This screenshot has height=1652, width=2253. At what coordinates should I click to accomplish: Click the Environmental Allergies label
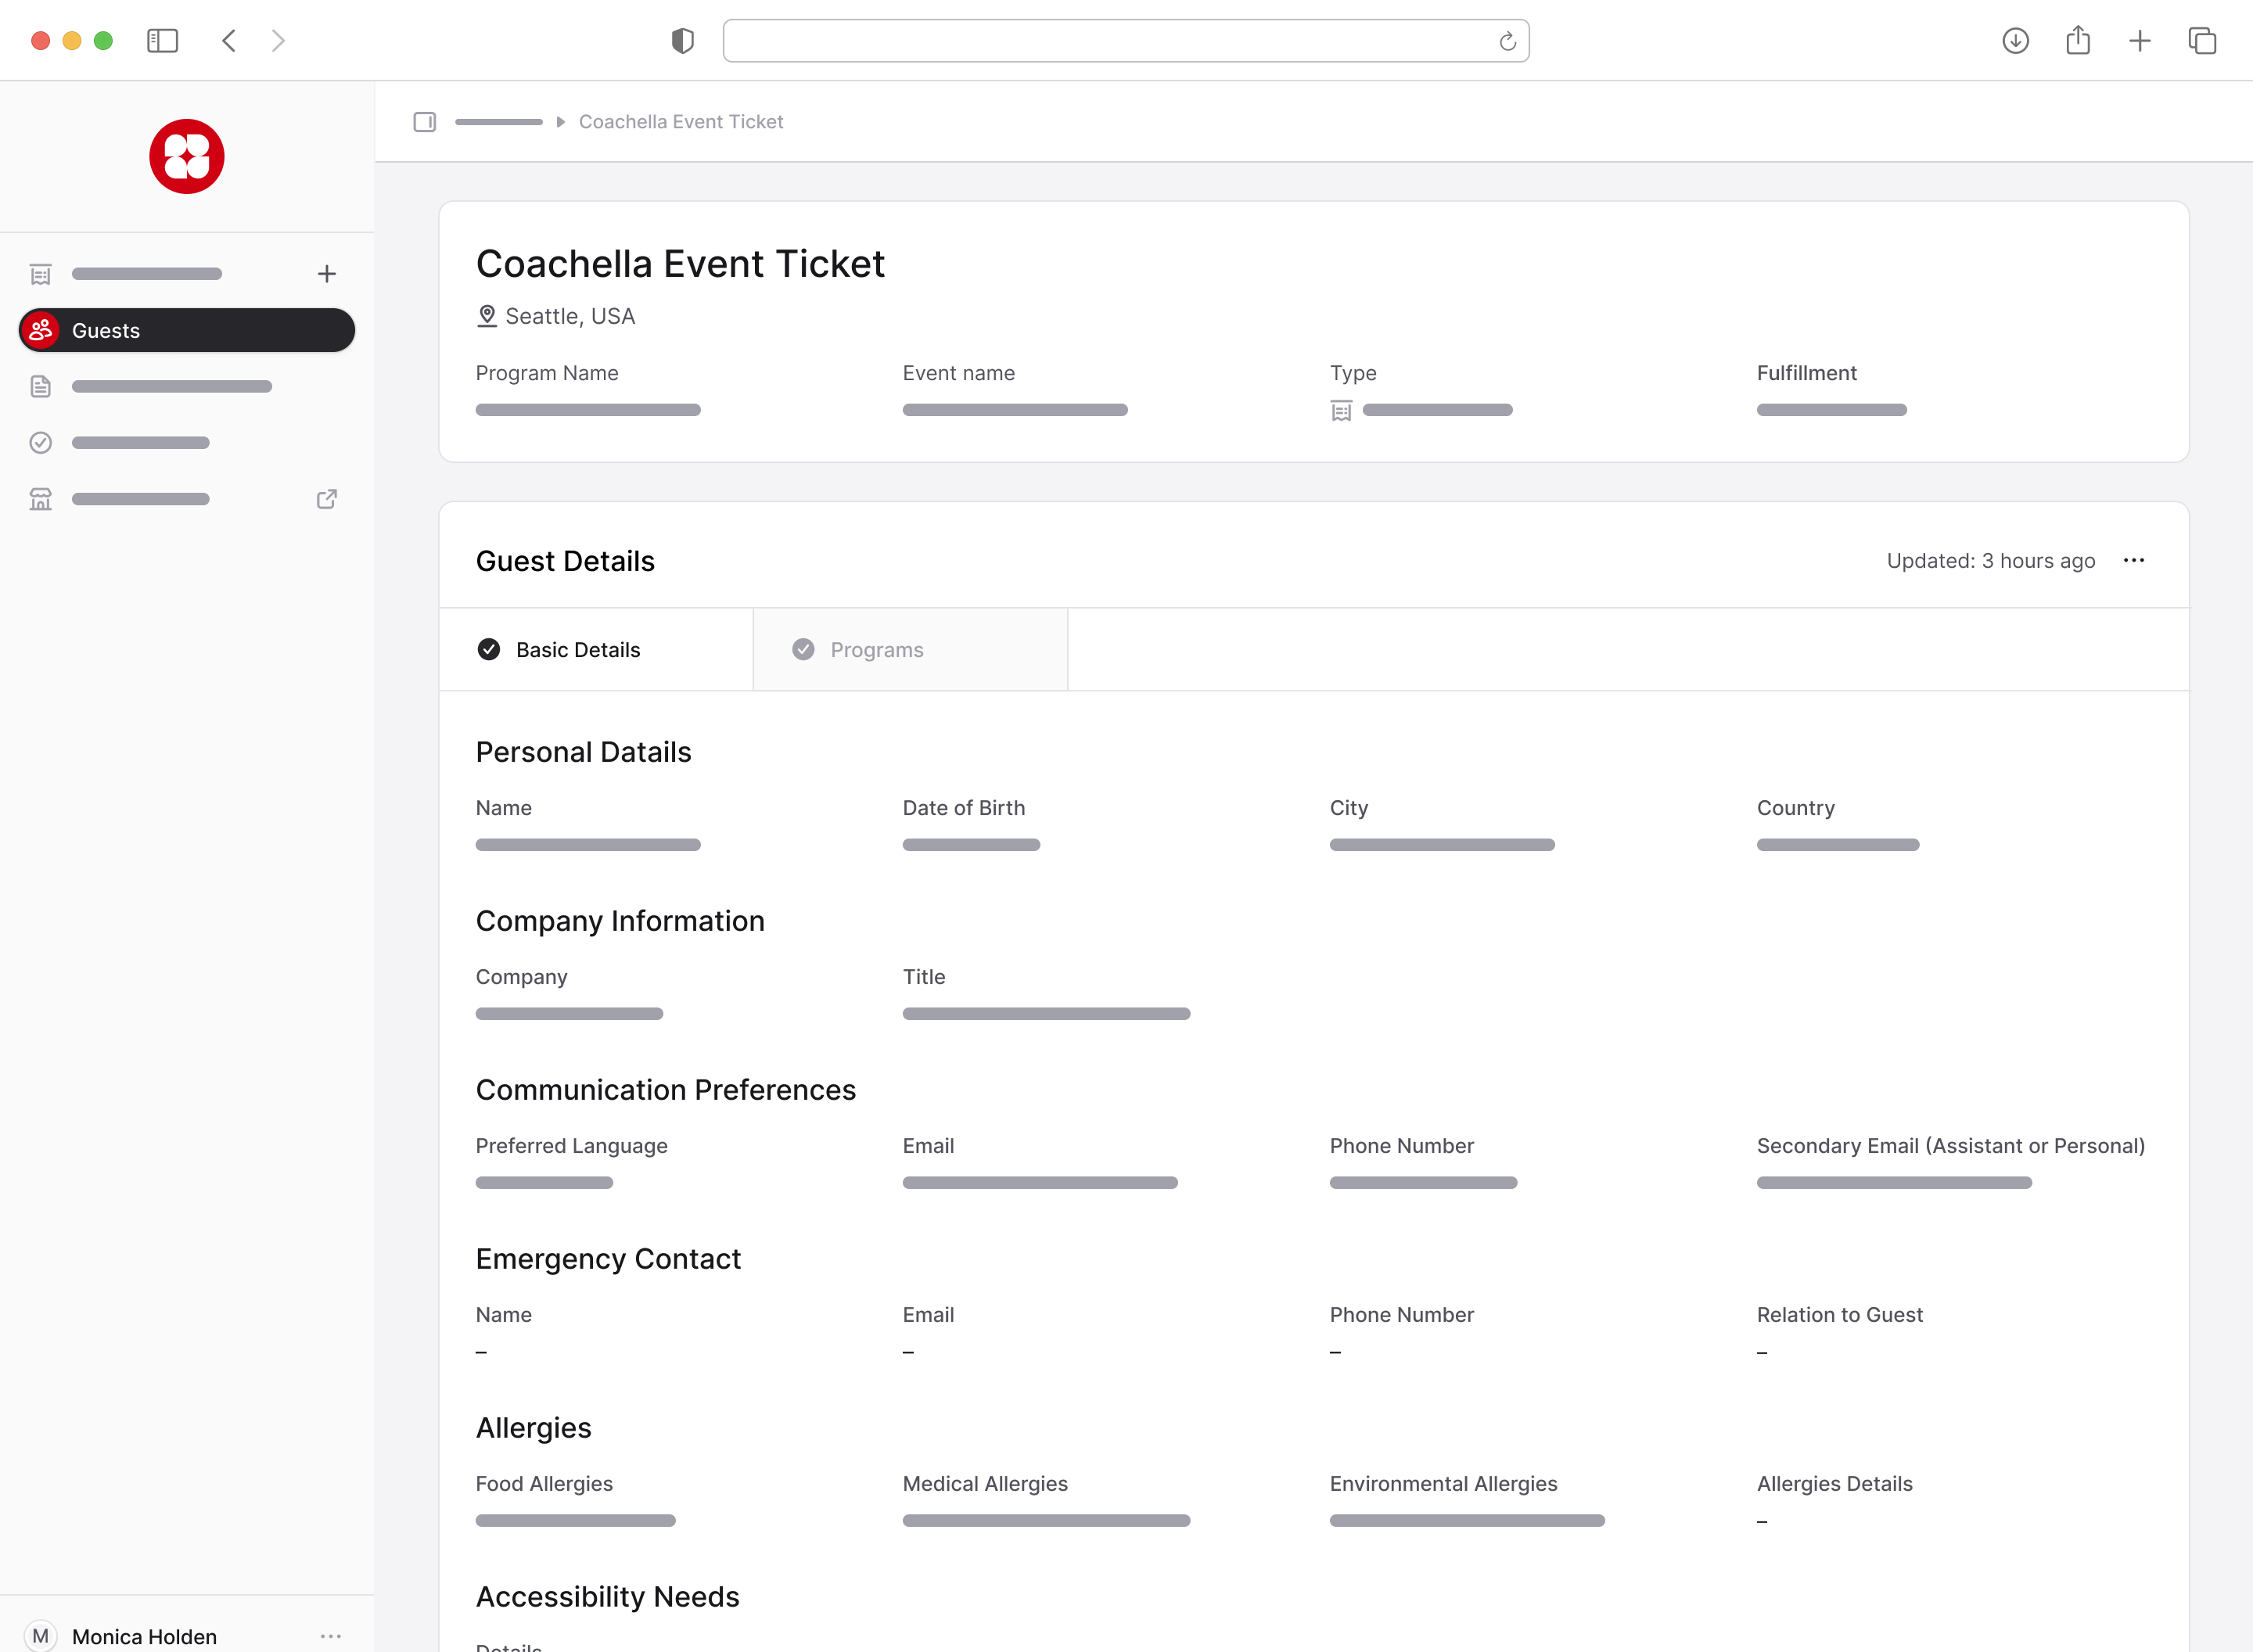click(1443, 1484)
